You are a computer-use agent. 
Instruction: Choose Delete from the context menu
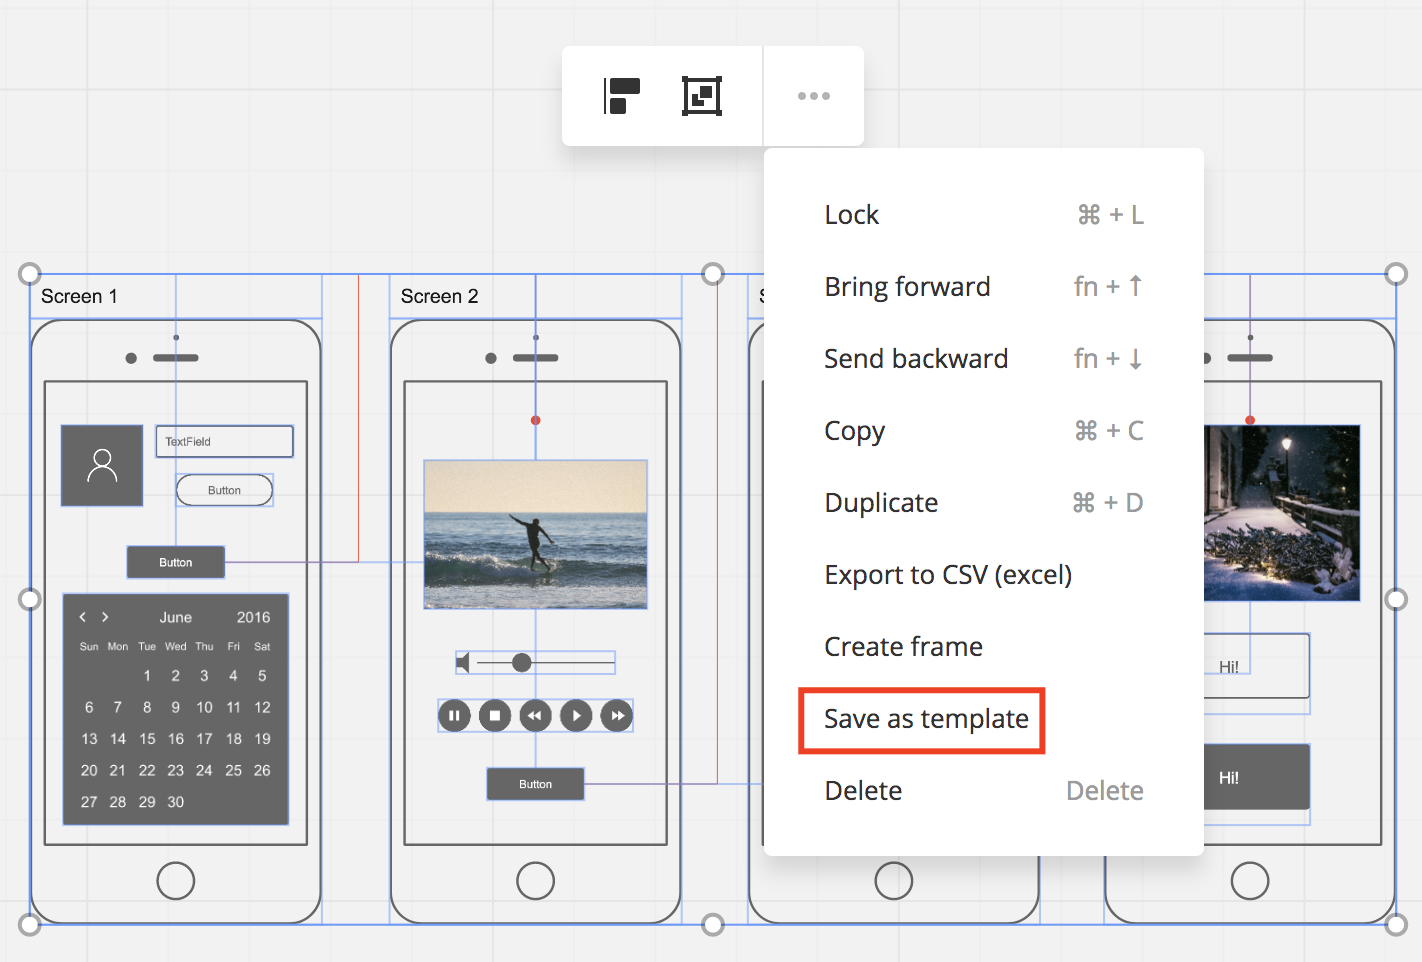point(863,791)
